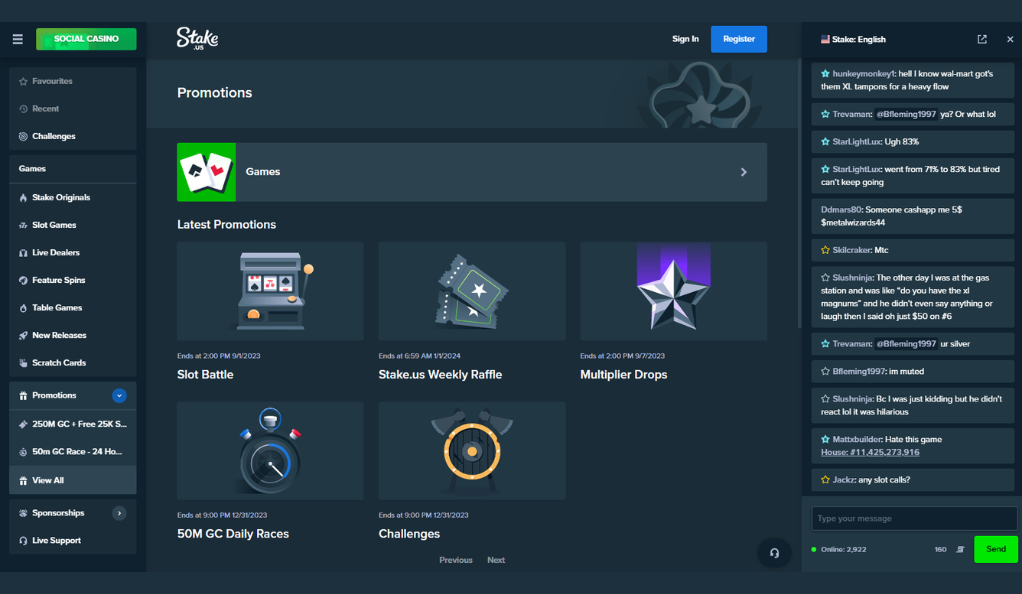The width and height of the screenshot is (1022, 594).
Task: Click username Jackz in chat
Action: coord(843,480)
